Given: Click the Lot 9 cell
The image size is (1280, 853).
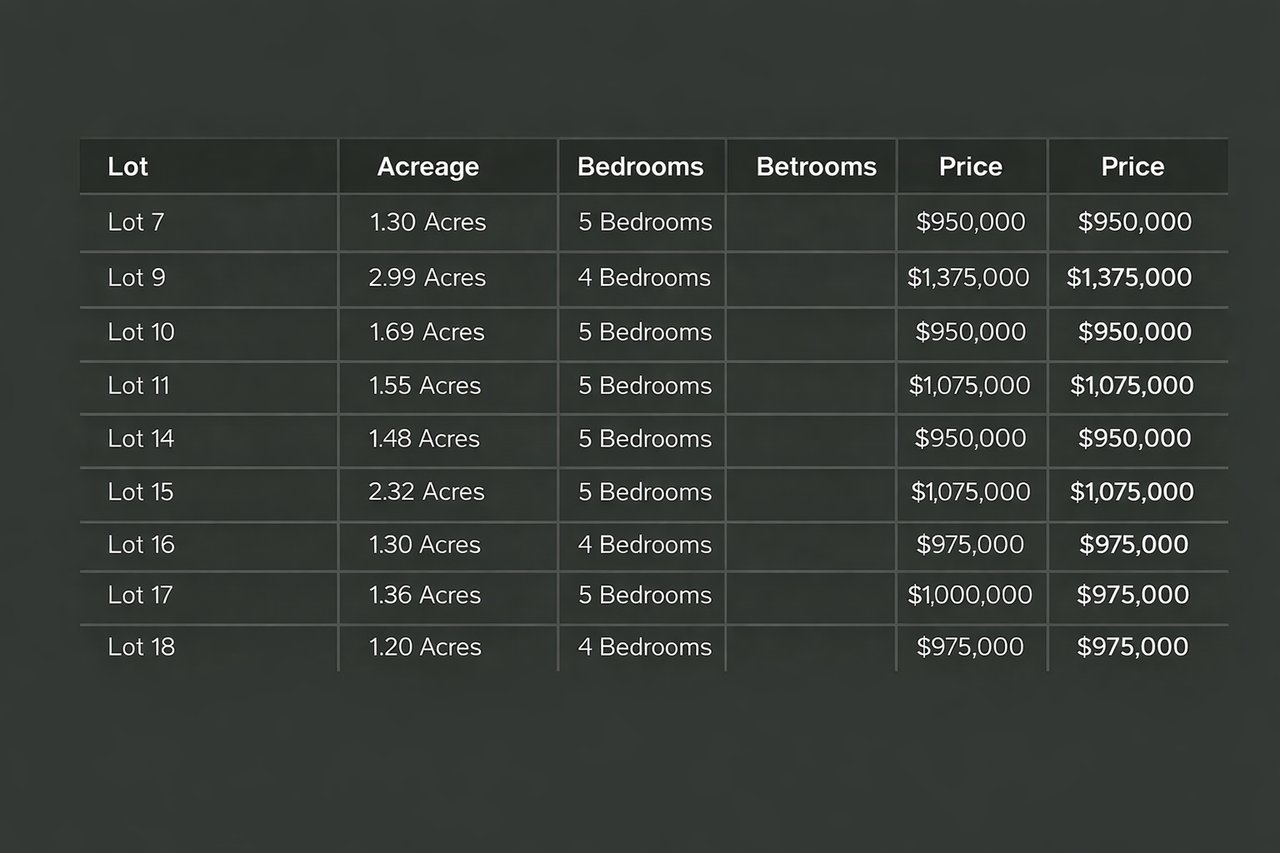Looking at the screenshot, I should point(137,277).
